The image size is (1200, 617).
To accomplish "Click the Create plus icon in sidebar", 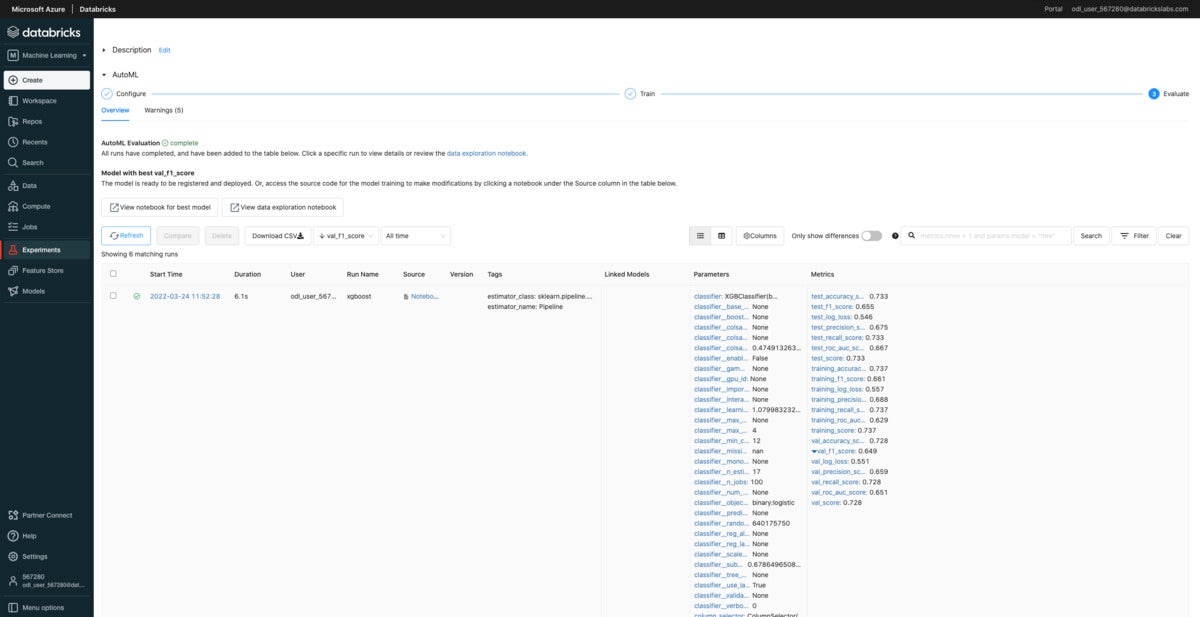I will pyautogui.click(x=13, y=80).
